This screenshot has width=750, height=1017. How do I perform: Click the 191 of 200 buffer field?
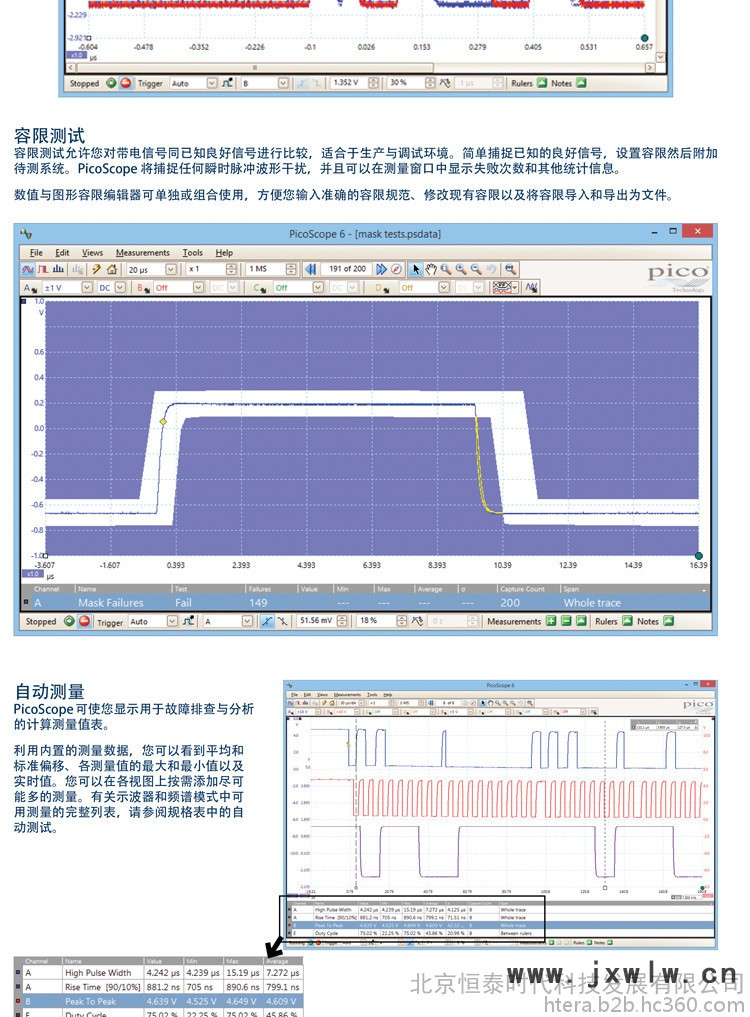(x=347, y=269)
